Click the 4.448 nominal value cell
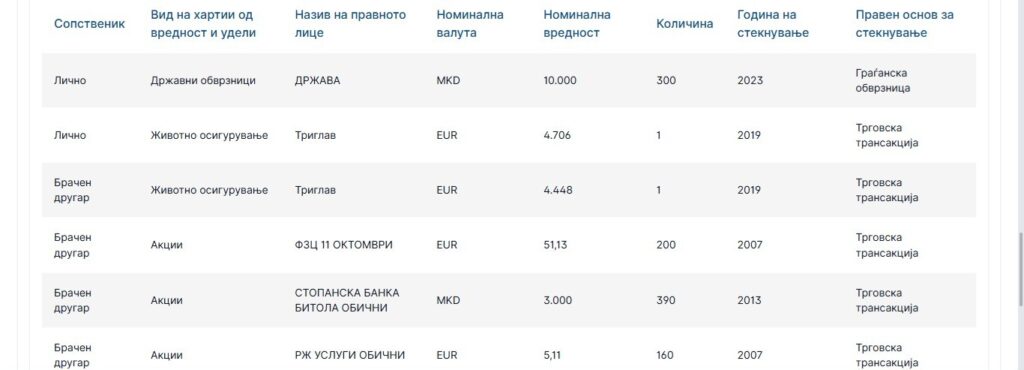1024x370 pixels. [558, 190]
